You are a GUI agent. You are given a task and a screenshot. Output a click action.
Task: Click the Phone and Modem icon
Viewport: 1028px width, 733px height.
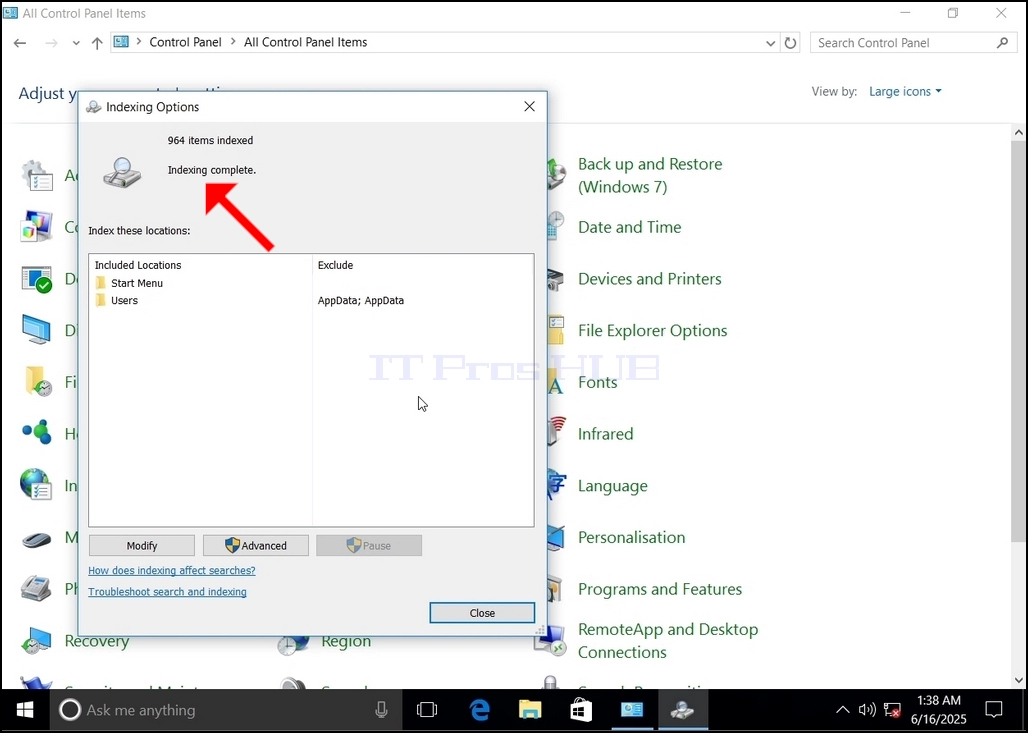coord(36,588)
